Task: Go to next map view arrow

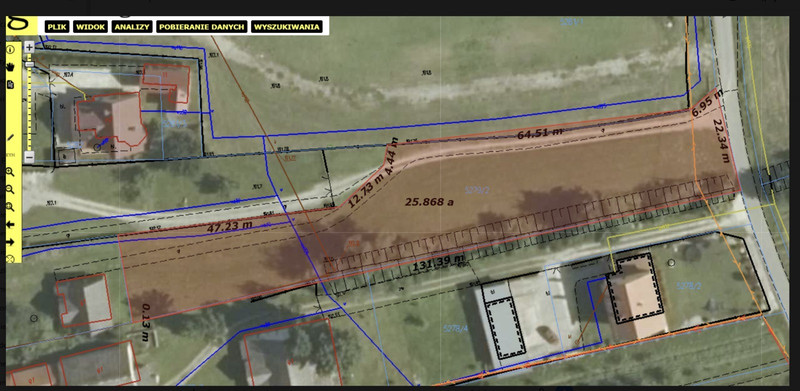Action: point(10,242)
